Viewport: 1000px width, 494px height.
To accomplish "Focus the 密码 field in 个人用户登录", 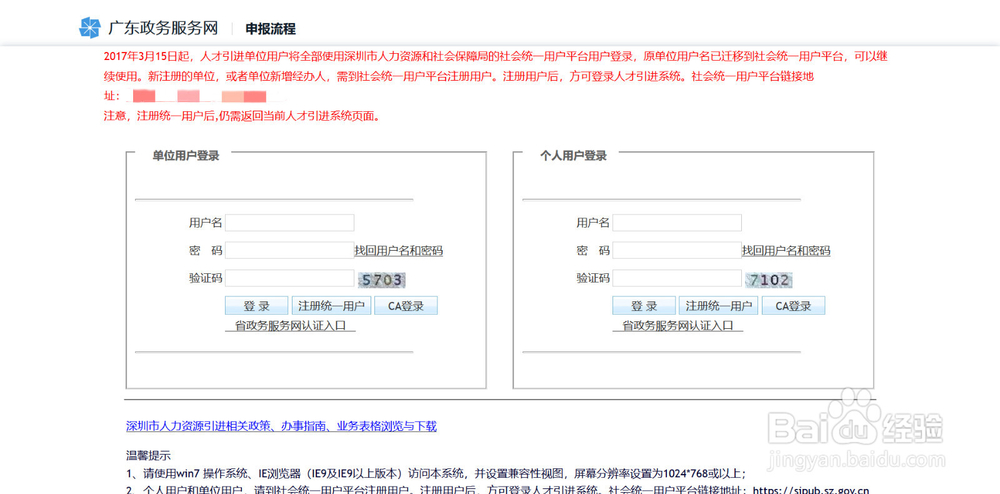I will (x=677, y=251).
